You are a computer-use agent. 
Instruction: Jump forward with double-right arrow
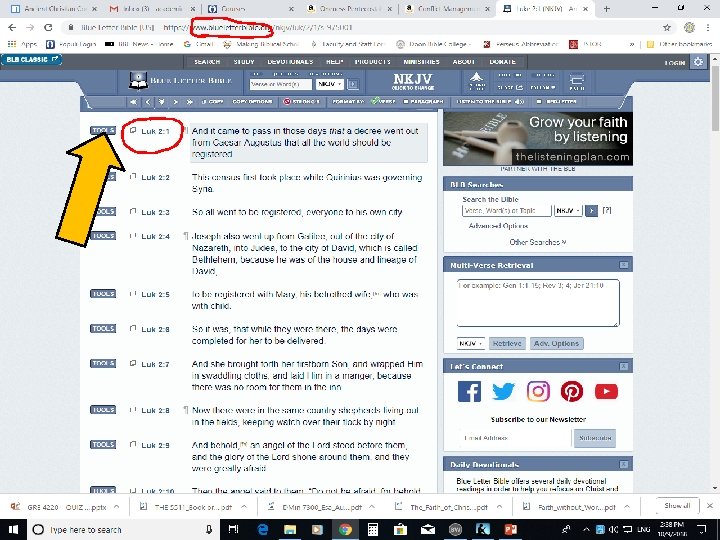pyautogui.click(x=189, y=102)
